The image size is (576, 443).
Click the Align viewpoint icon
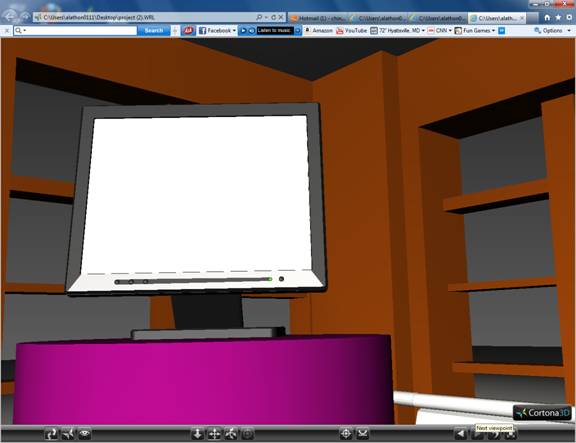click(363, 434)
